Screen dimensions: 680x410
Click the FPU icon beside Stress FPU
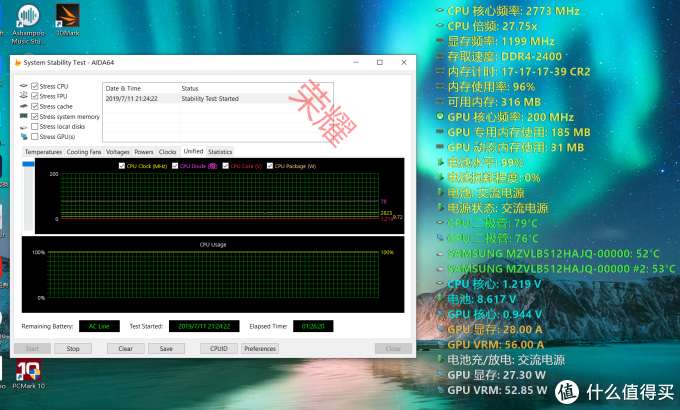point(23,96)
